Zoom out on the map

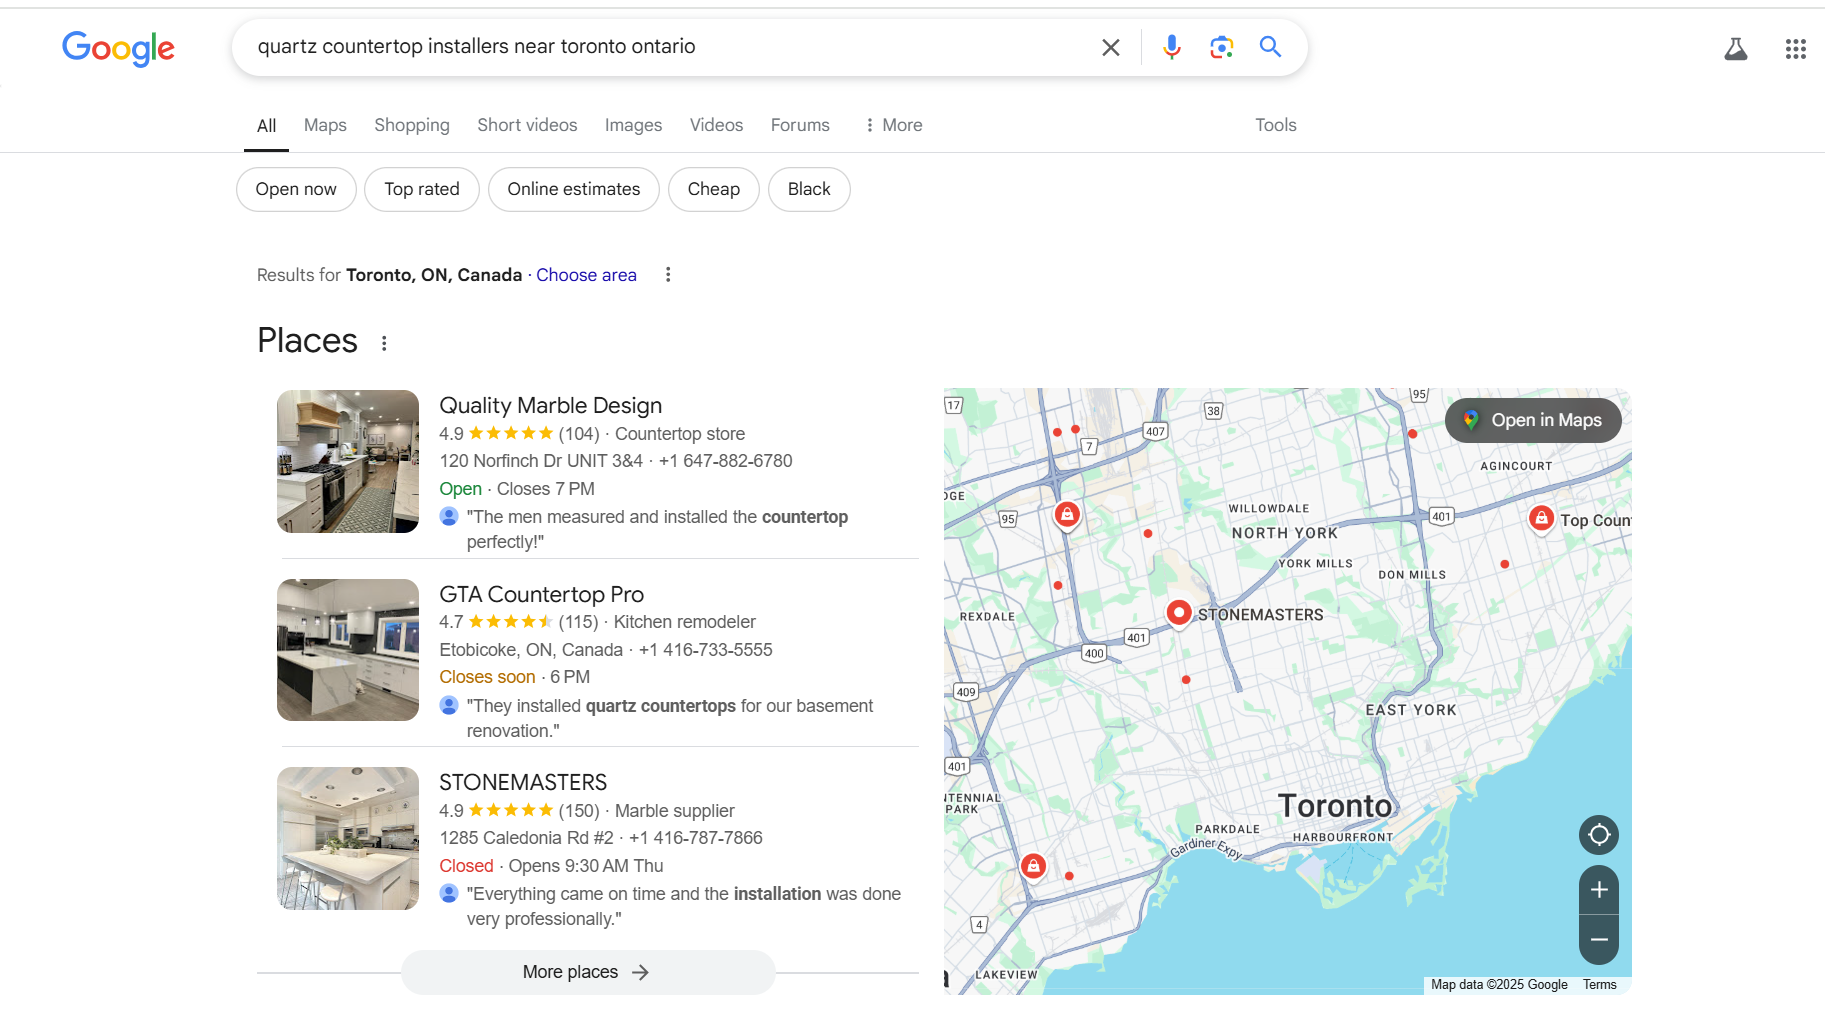1598,940
